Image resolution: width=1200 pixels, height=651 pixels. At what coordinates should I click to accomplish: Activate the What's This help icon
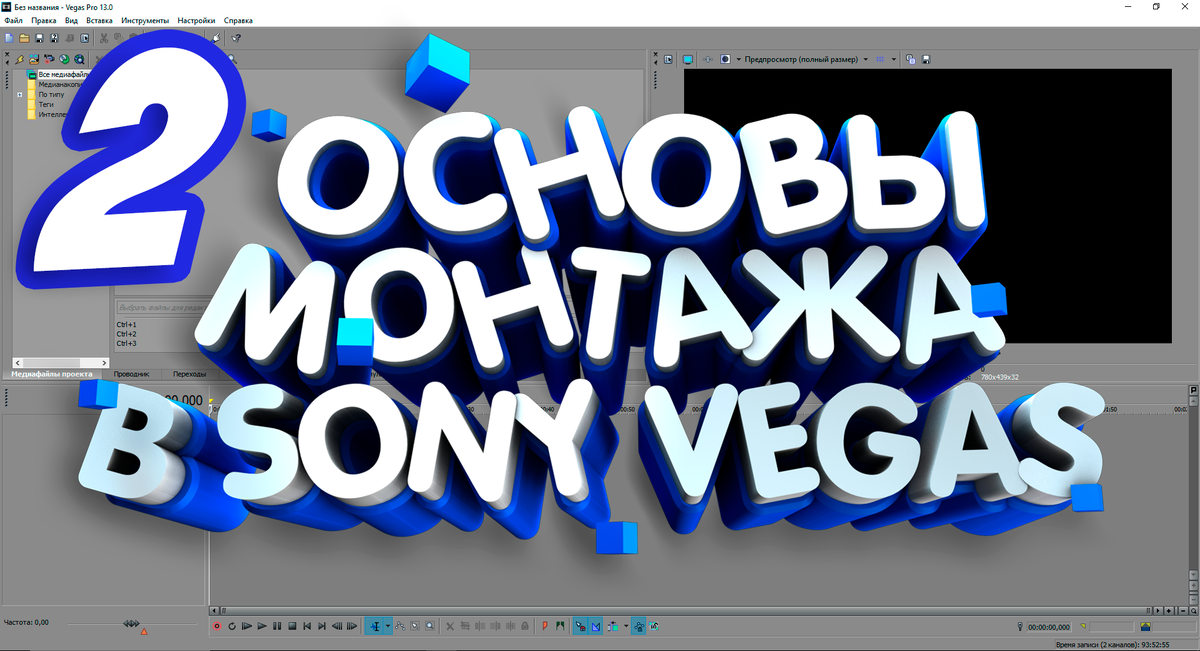[236, 38]
